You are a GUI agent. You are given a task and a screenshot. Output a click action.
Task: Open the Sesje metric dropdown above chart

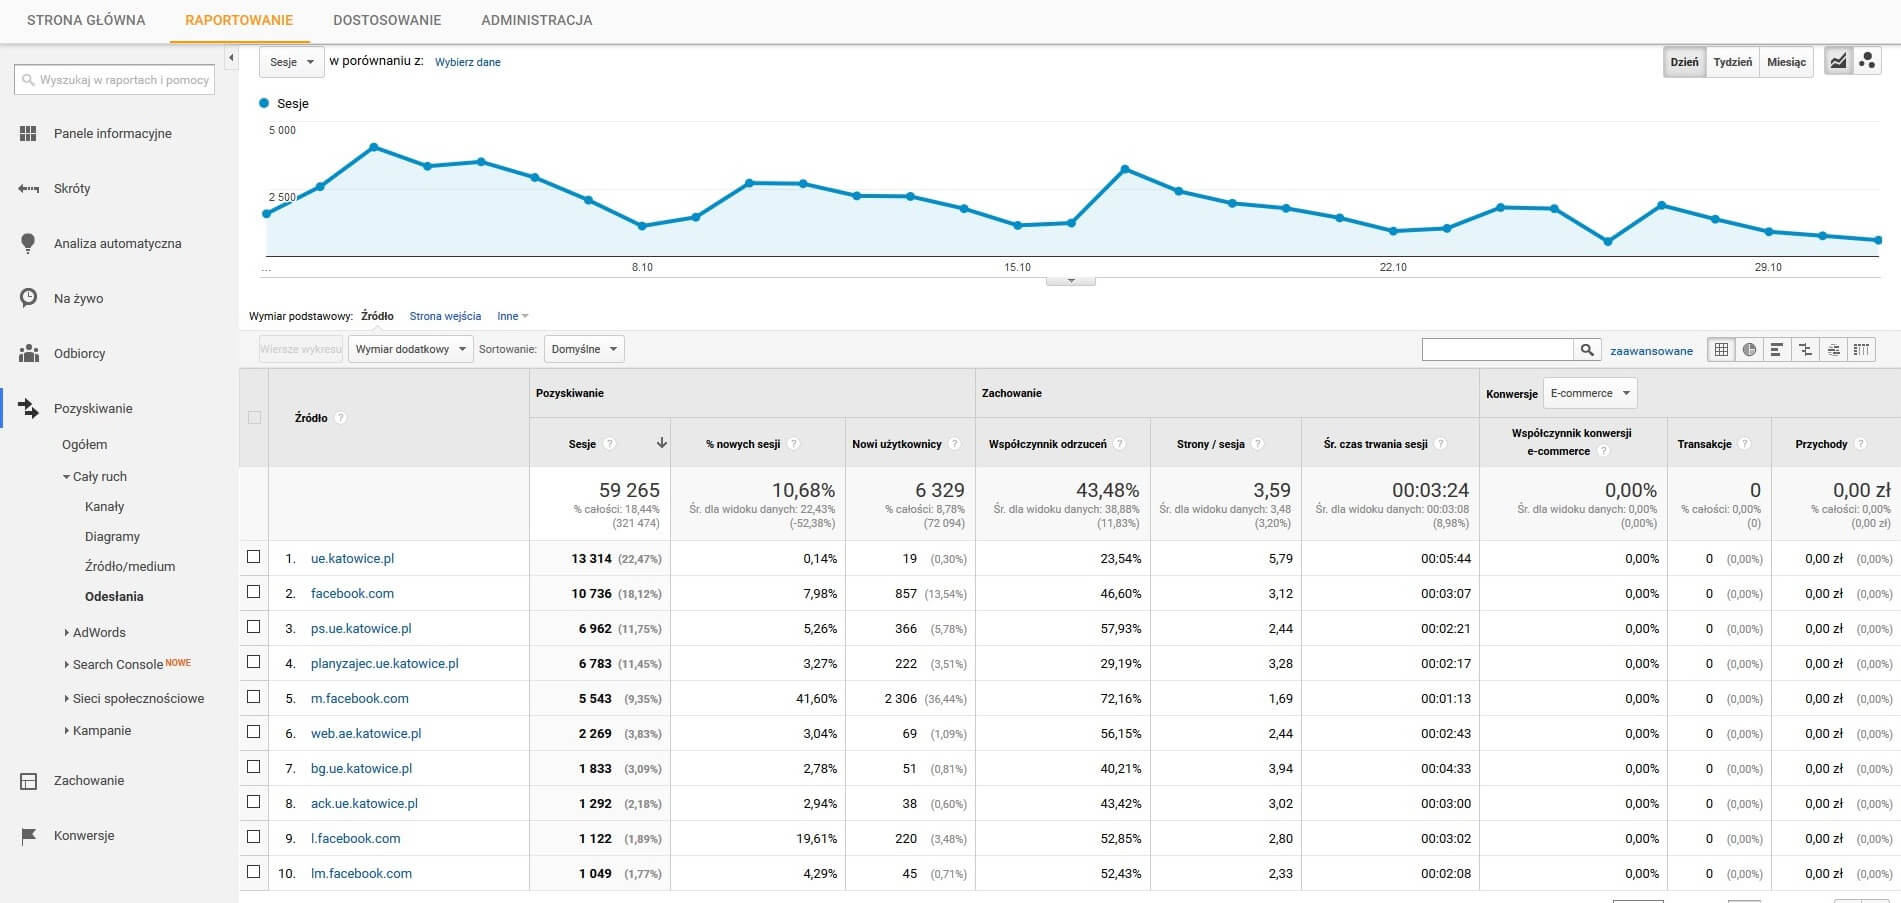(292, 62)
